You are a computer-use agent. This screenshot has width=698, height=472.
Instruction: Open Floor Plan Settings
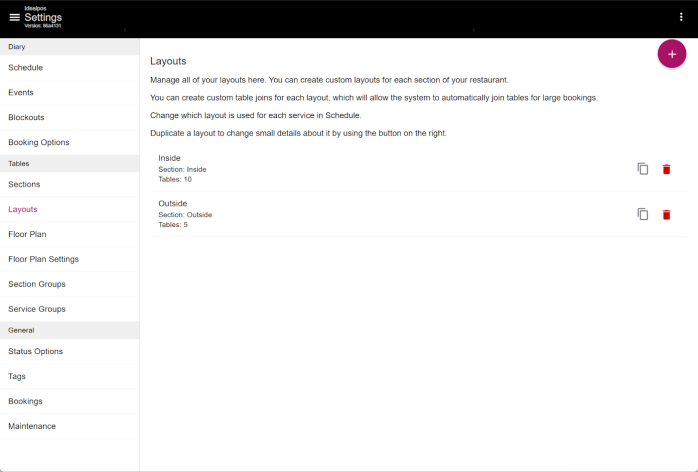tap(43, 259)
